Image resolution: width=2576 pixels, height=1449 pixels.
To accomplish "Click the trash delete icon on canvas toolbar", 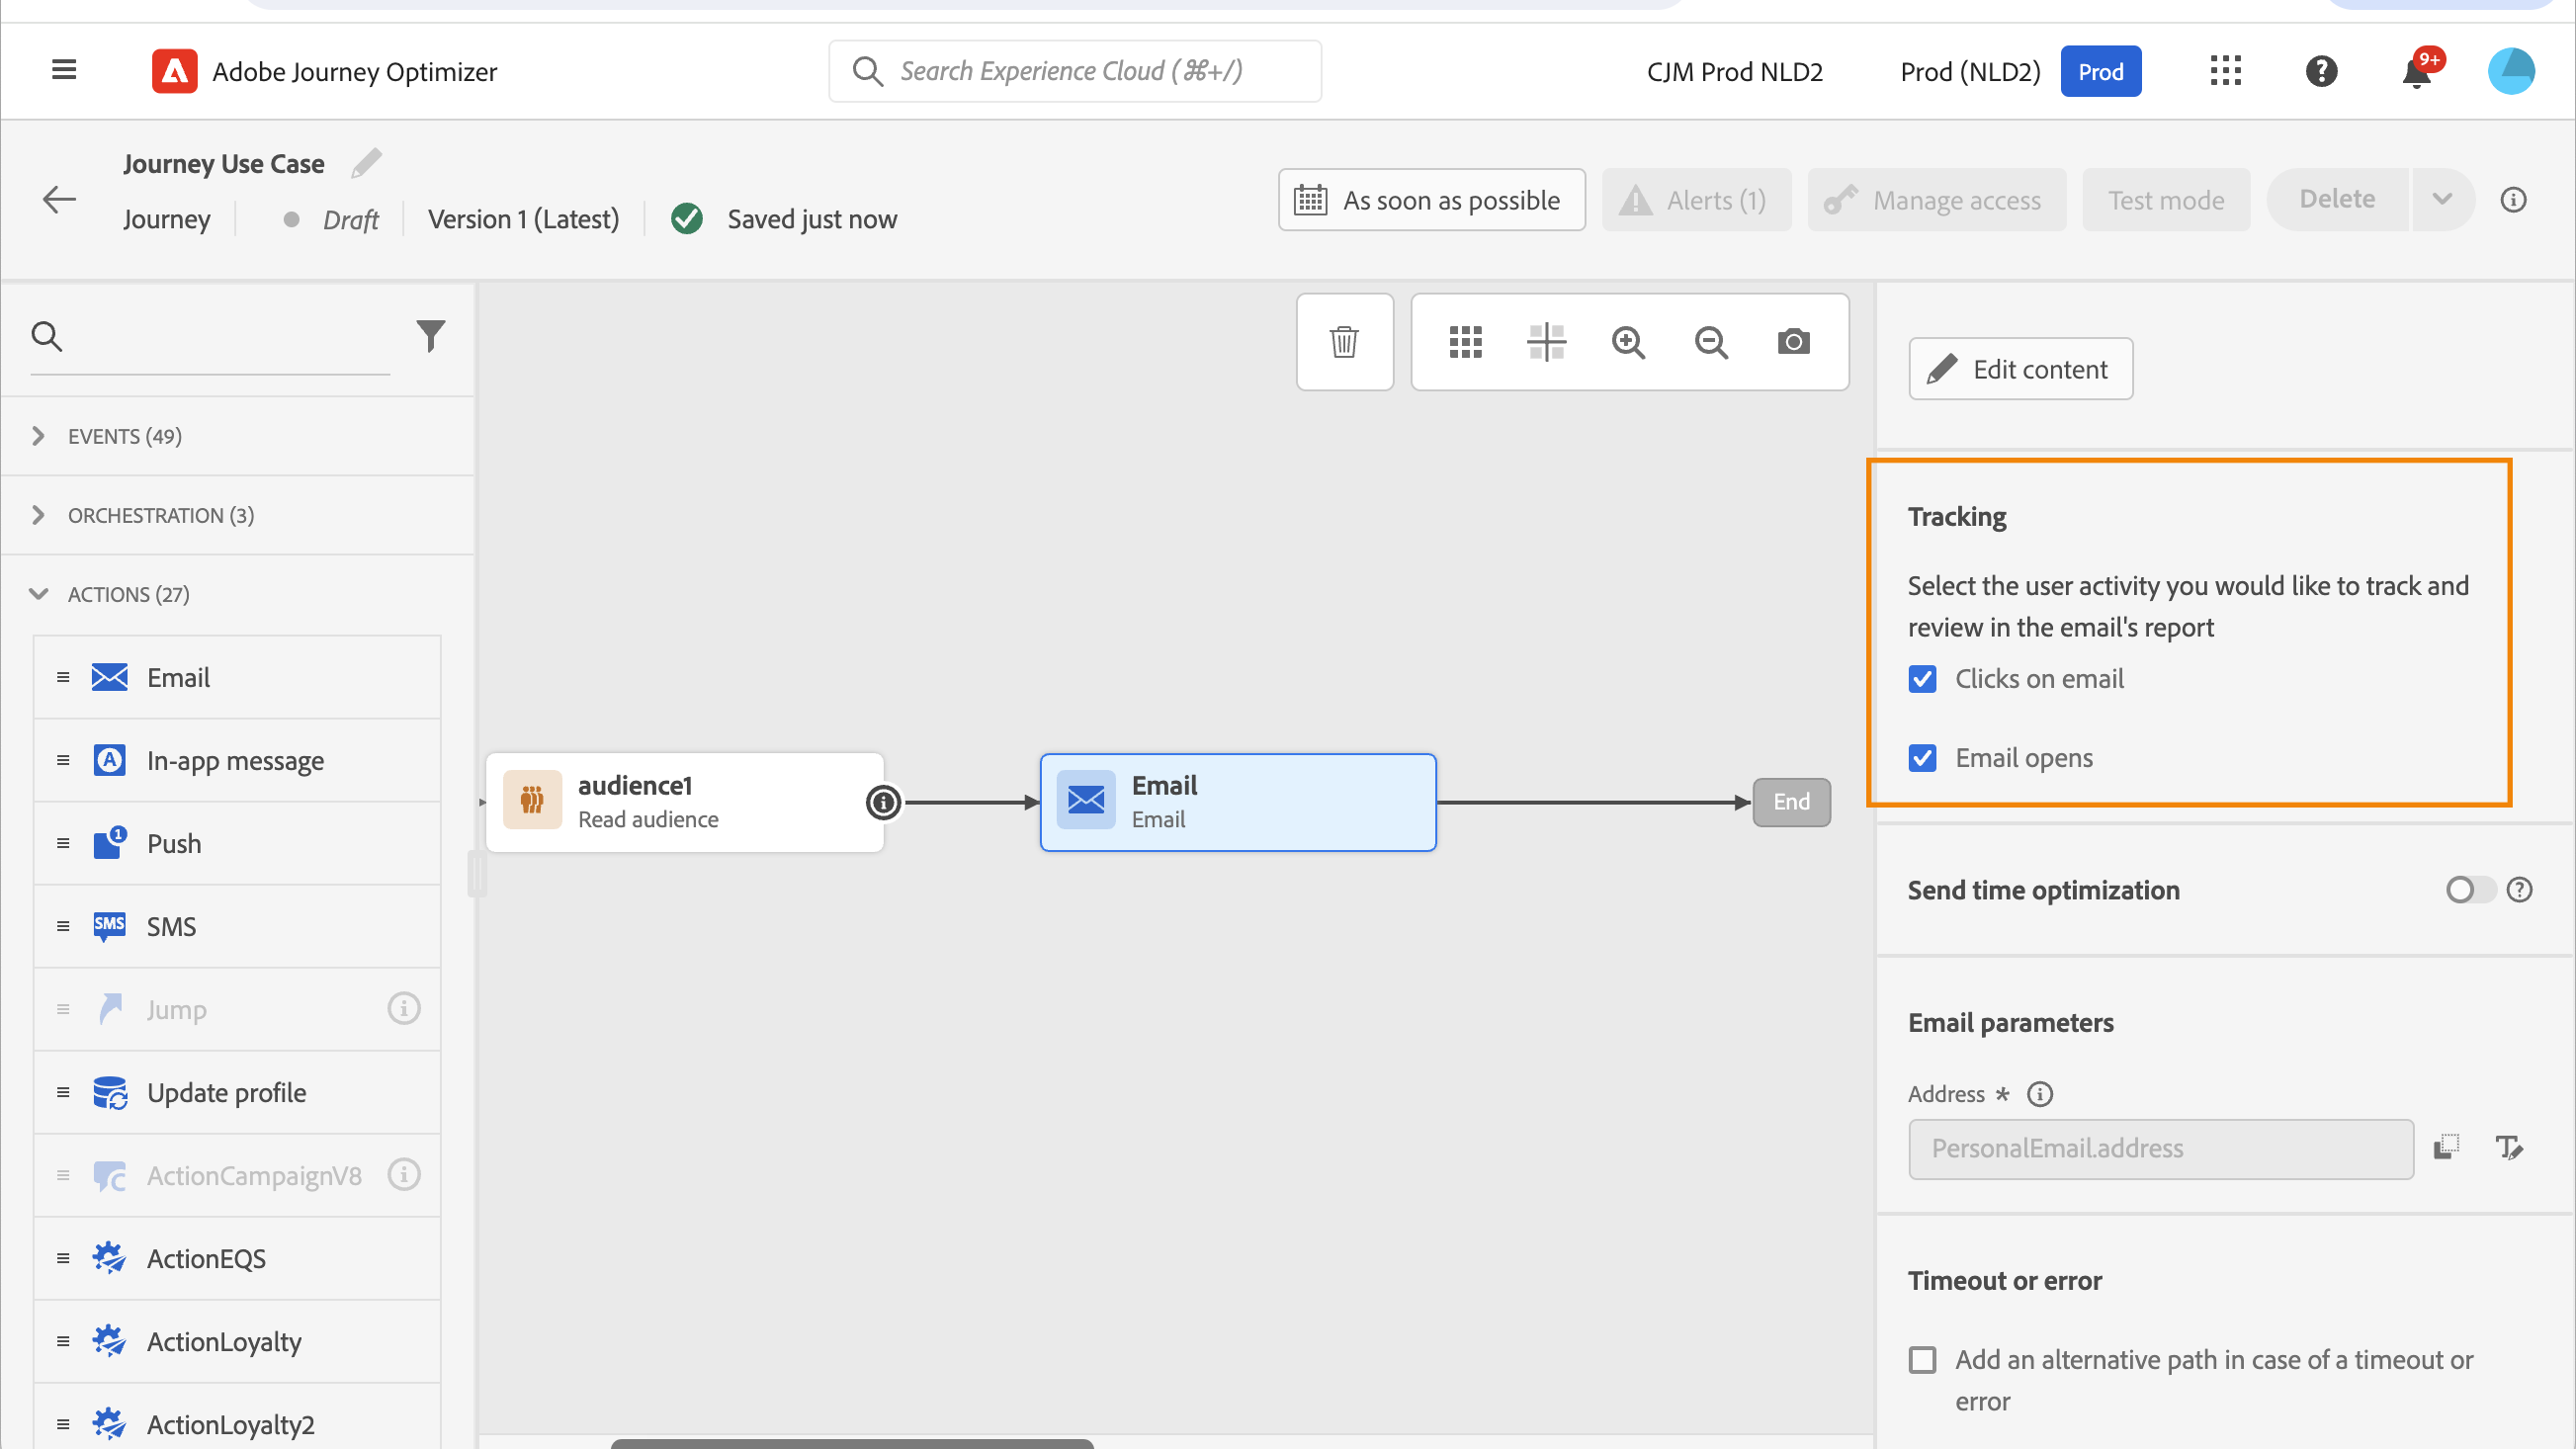I will pyautogui.click(x=1344, y=342).
